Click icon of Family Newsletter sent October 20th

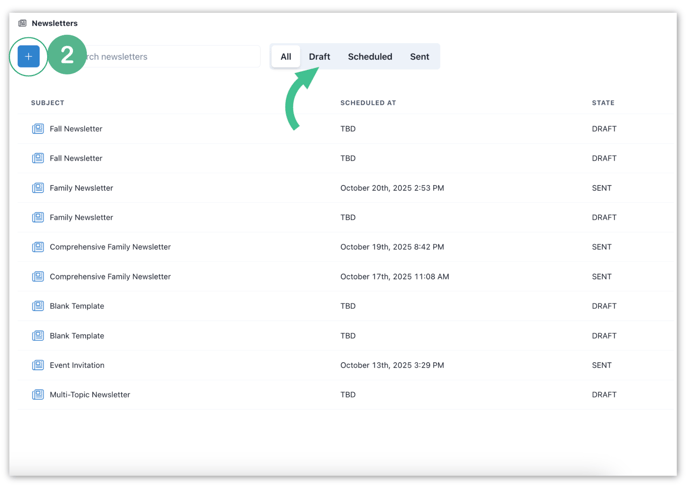[38, 188]
